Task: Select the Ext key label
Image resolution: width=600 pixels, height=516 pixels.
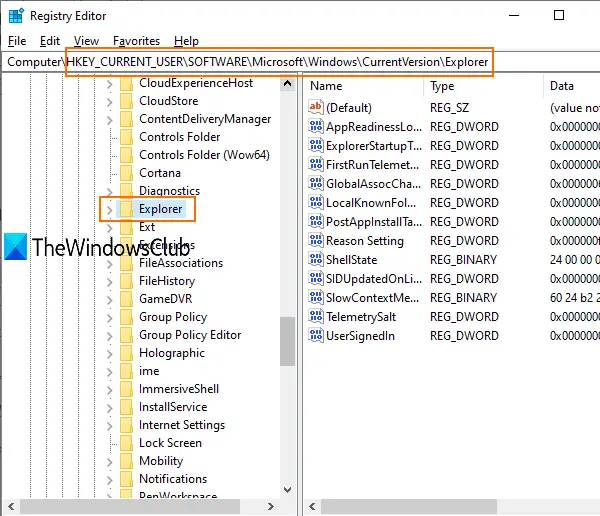Action: point(147,227)
